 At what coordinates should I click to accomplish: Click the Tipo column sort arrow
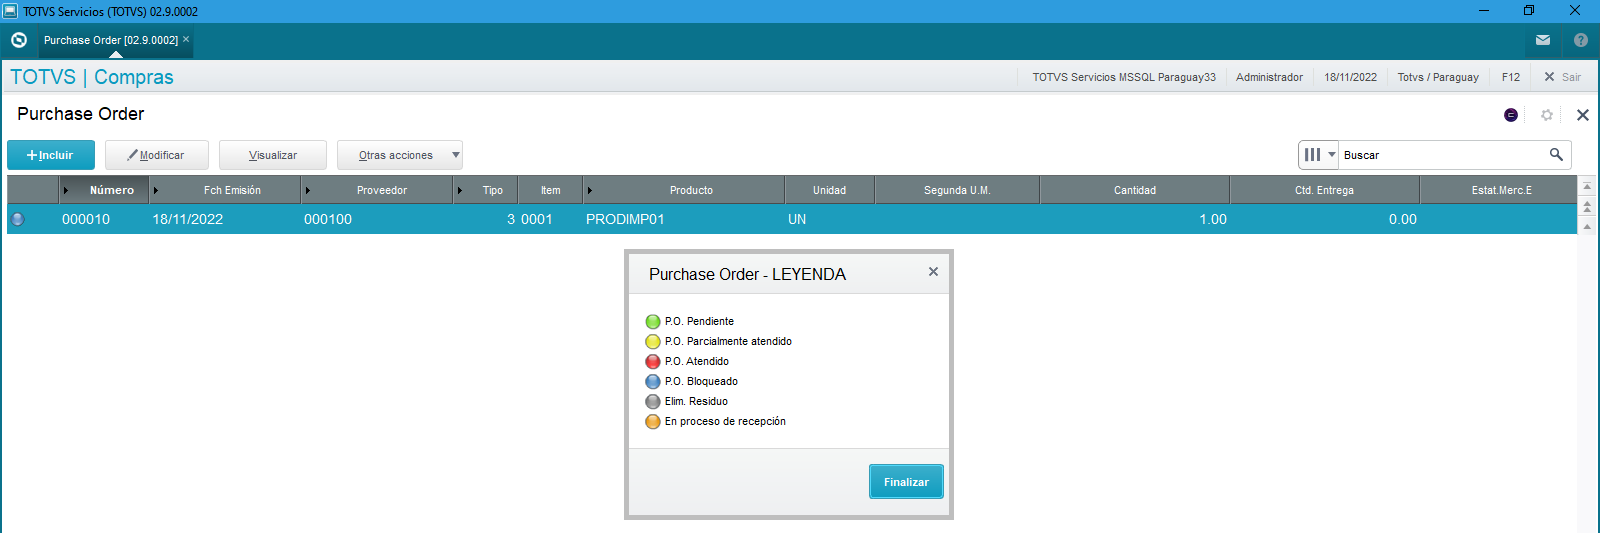click(460, 190)
